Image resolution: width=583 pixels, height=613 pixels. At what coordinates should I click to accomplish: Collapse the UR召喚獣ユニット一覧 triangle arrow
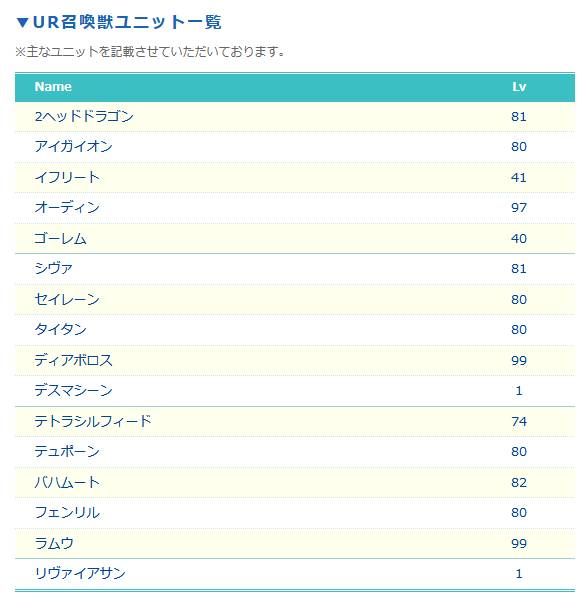coord(23,23)
